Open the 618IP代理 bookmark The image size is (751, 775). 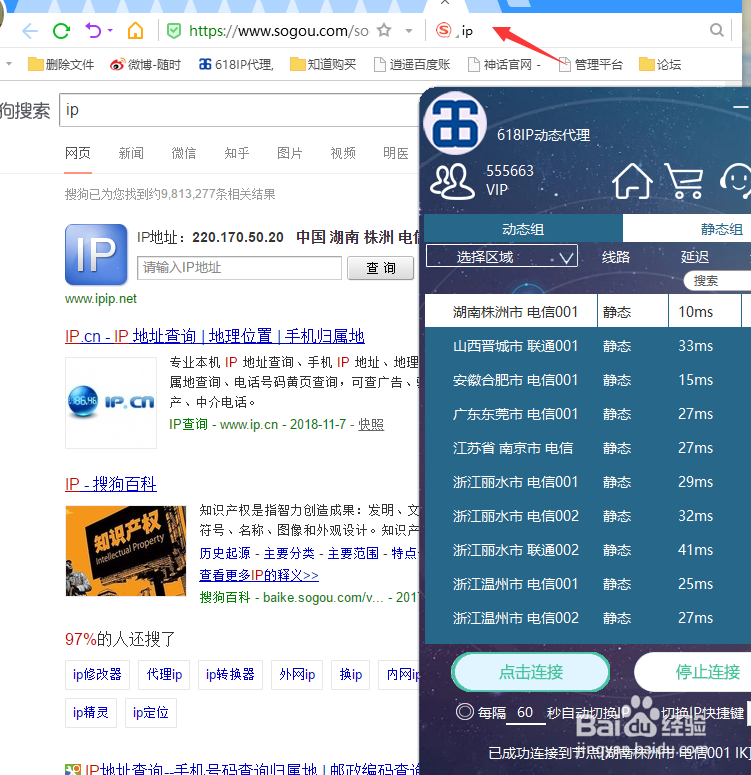(x=236, y=64)
